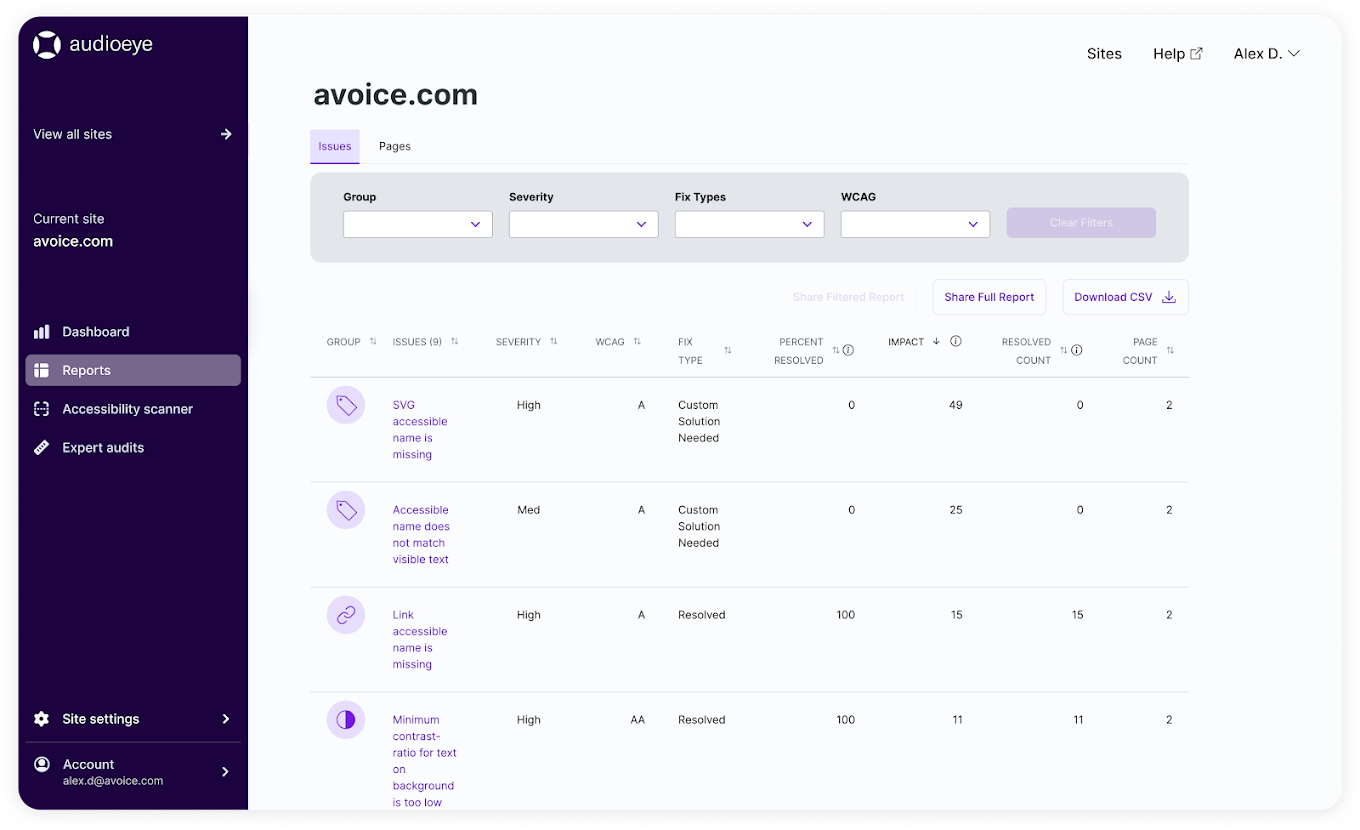Click the Med severity cell
The width and height of the screenshot is (1360, 830).
coord(529,510)
